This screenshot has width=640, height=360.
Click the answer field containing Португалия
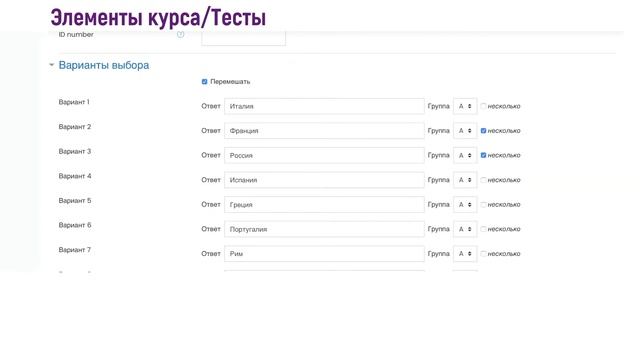(324, 229)
